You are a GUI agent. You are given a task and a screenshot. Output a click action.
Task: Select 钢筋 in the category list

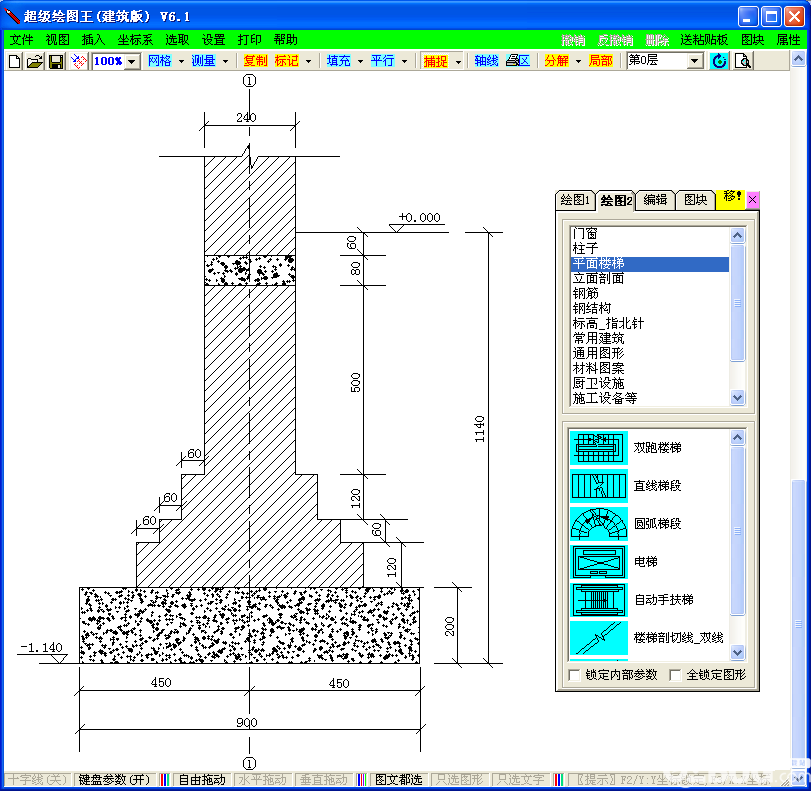[649, 294]
